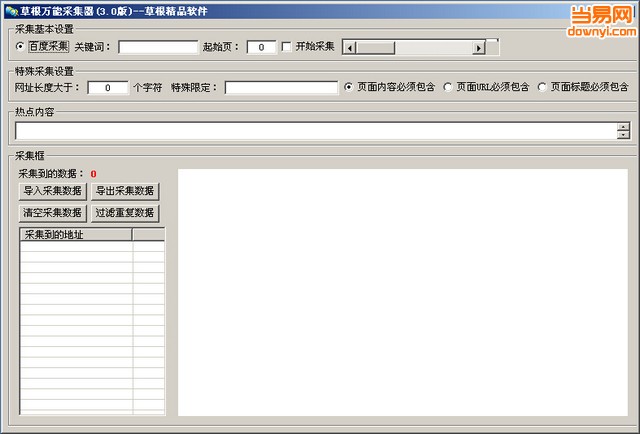Click the horizontal scrollbar thumb

[376, 48]
